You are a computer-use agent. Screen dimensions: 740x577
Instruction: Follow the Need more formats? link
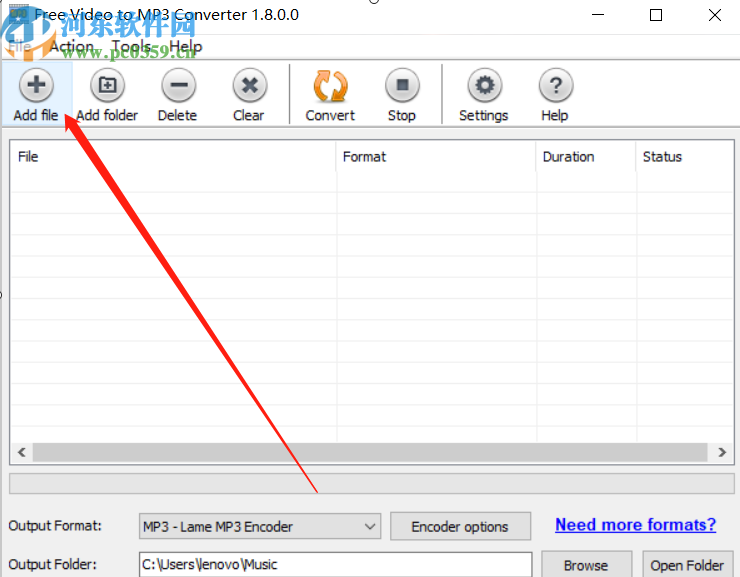tap(635, 525)
